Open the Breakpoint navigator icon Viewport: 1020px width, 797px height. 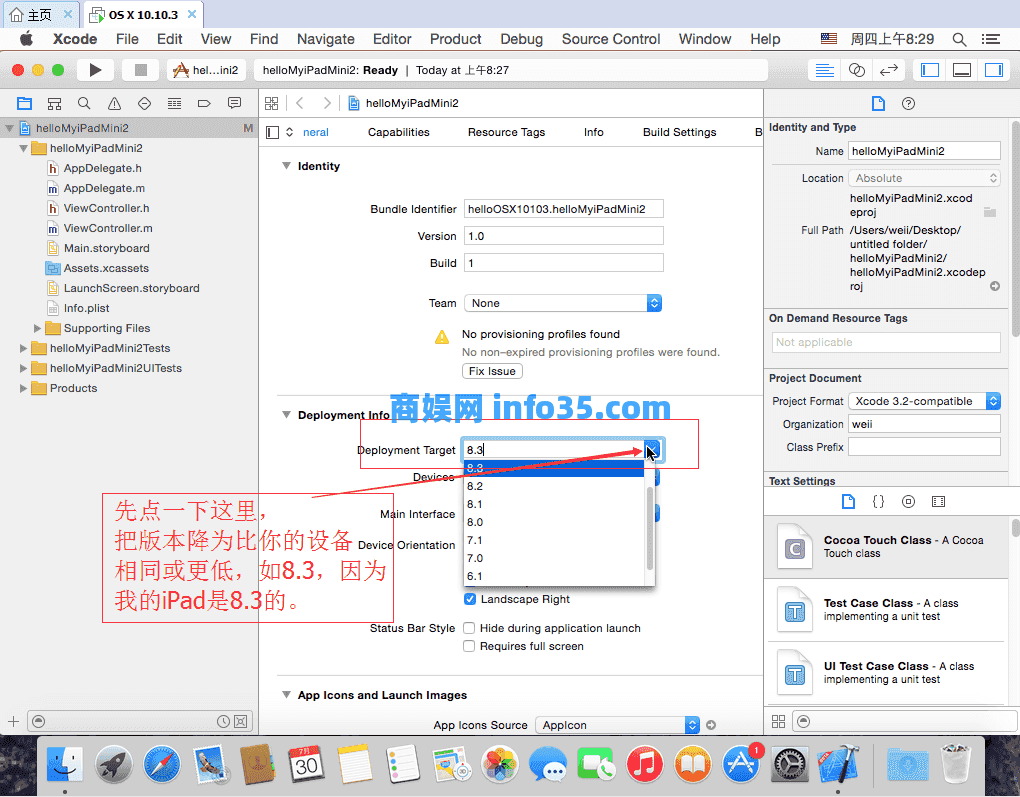[x=204, y=103]
